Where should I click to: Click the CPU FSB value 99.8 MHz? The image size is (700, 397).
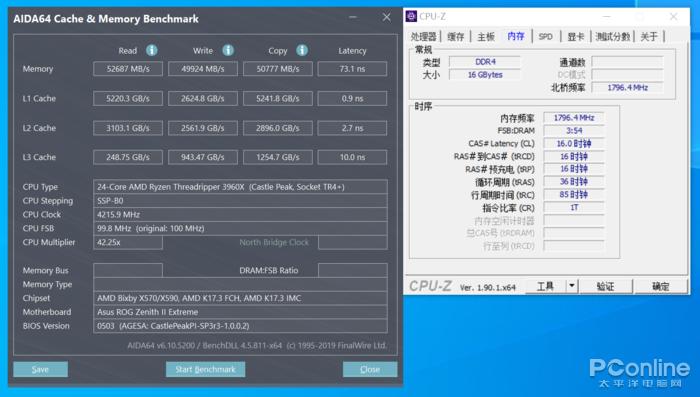(x=240, y=228)
